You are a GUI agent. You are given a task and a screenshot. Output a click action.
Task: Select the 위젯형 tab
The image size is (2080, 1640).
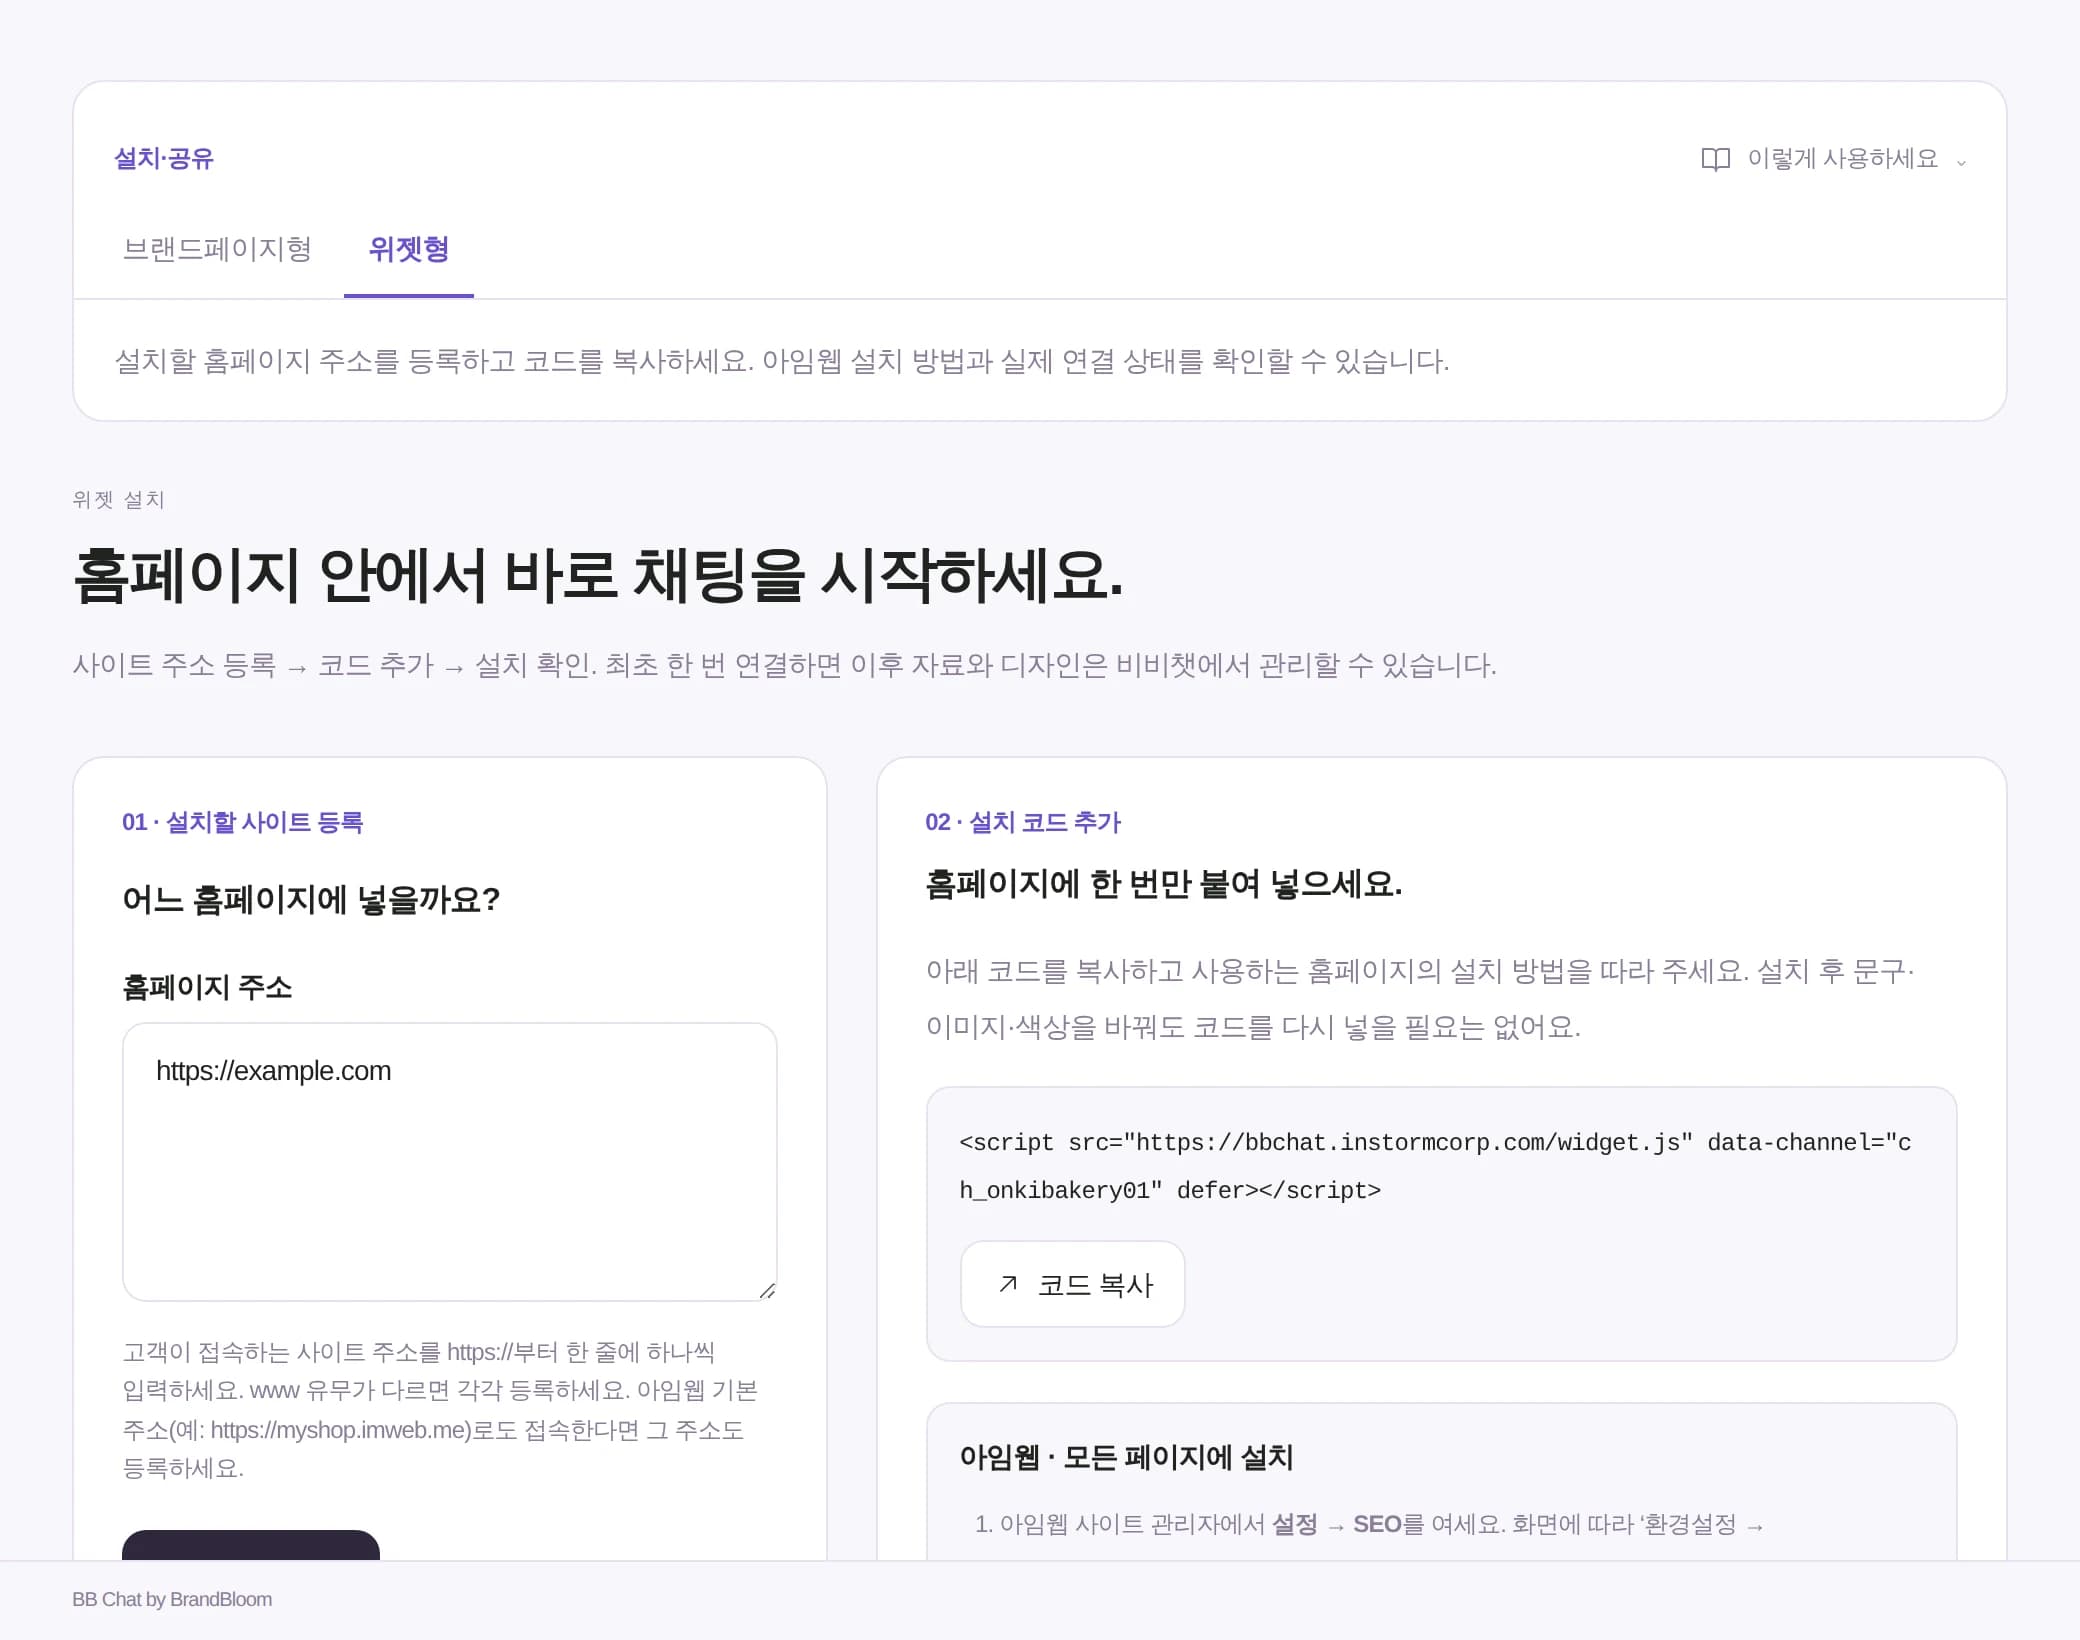pos(409,249)
